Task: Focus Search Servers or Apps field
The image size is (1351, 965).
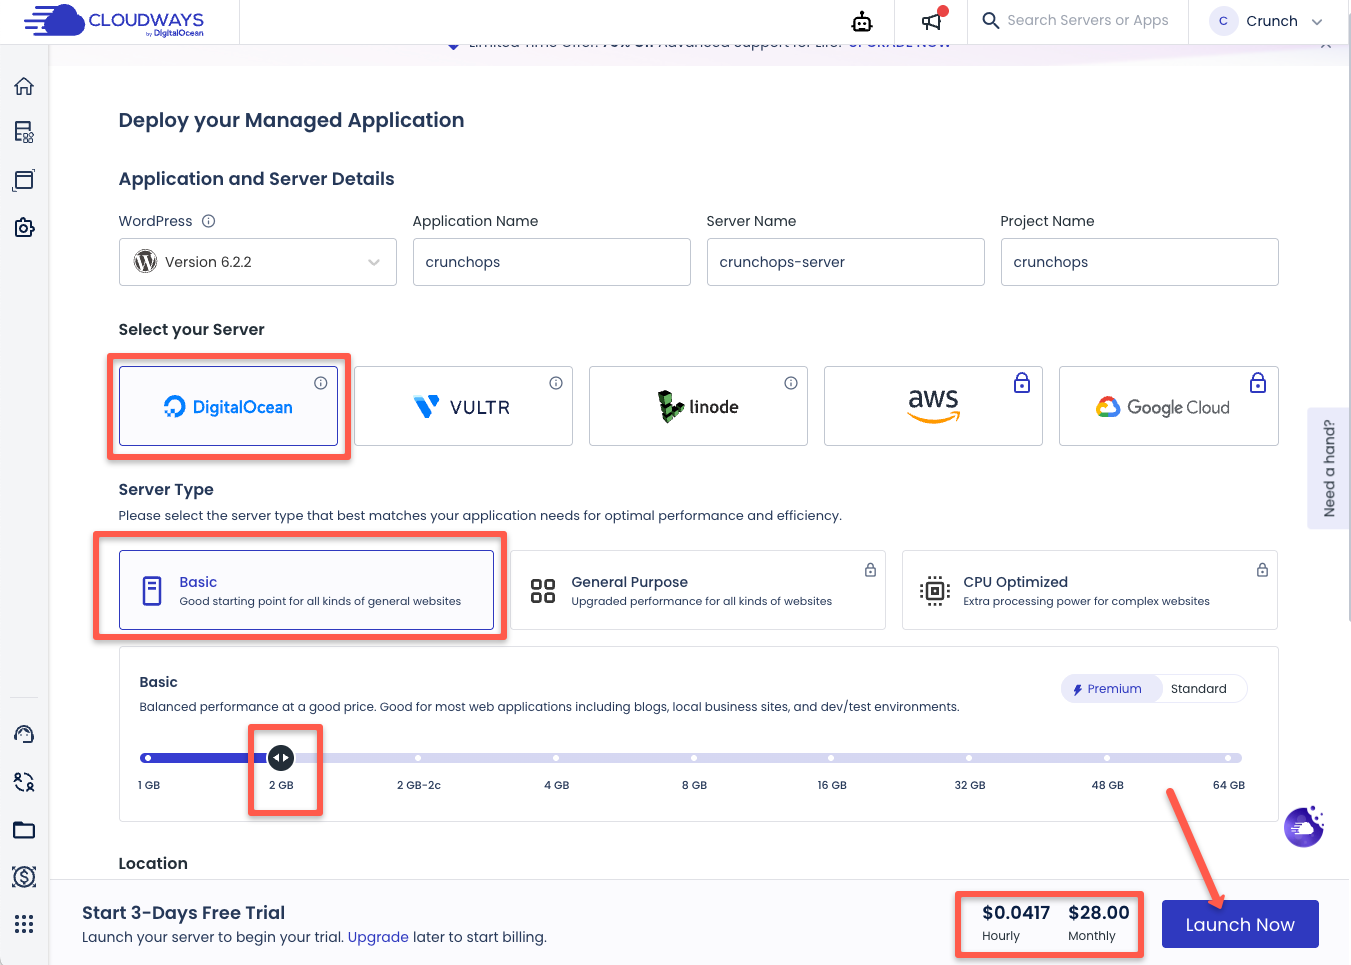Action: coord(1088,20)
